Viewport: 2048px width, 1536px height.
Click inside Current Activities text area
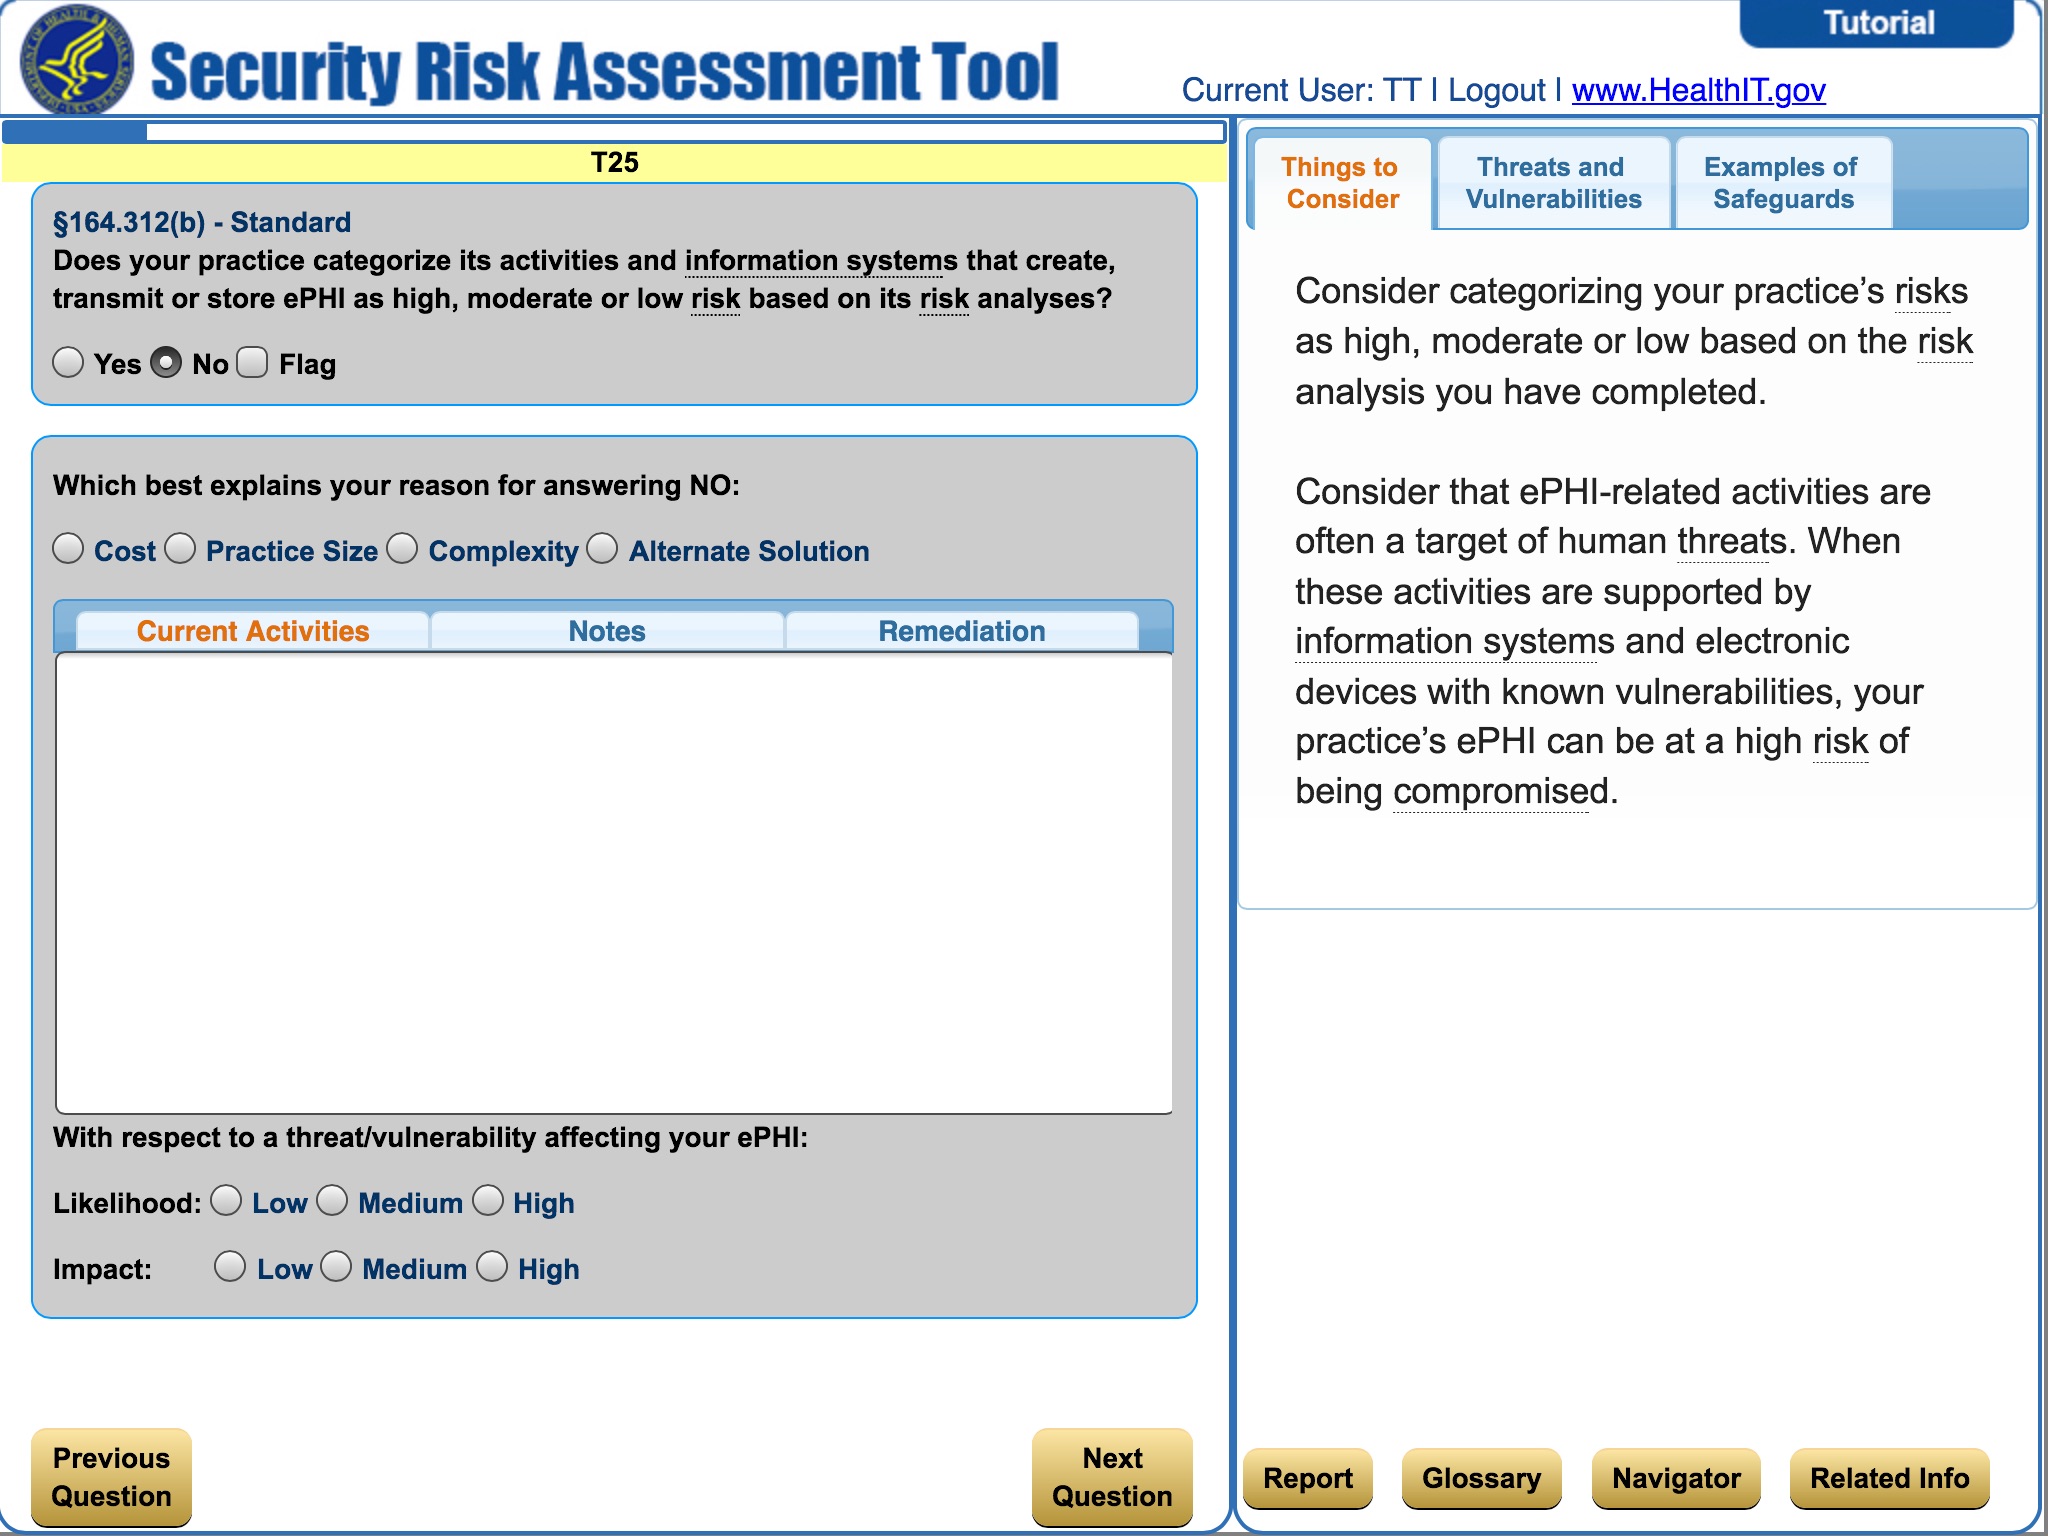[x=614, y=882]
